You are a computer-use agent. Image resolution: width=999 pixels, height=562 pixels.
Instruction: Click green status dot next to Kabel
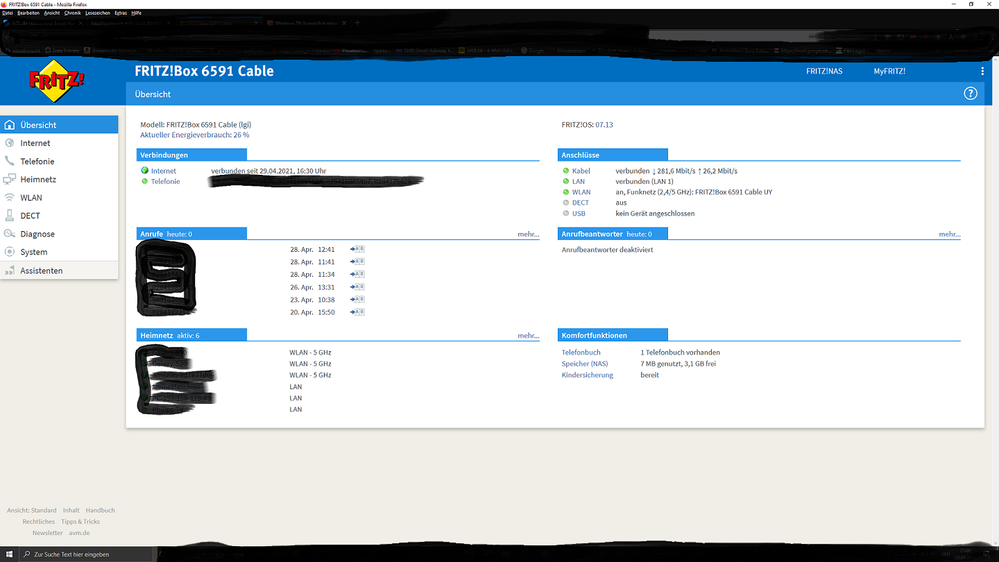click(x=566, y=171)
